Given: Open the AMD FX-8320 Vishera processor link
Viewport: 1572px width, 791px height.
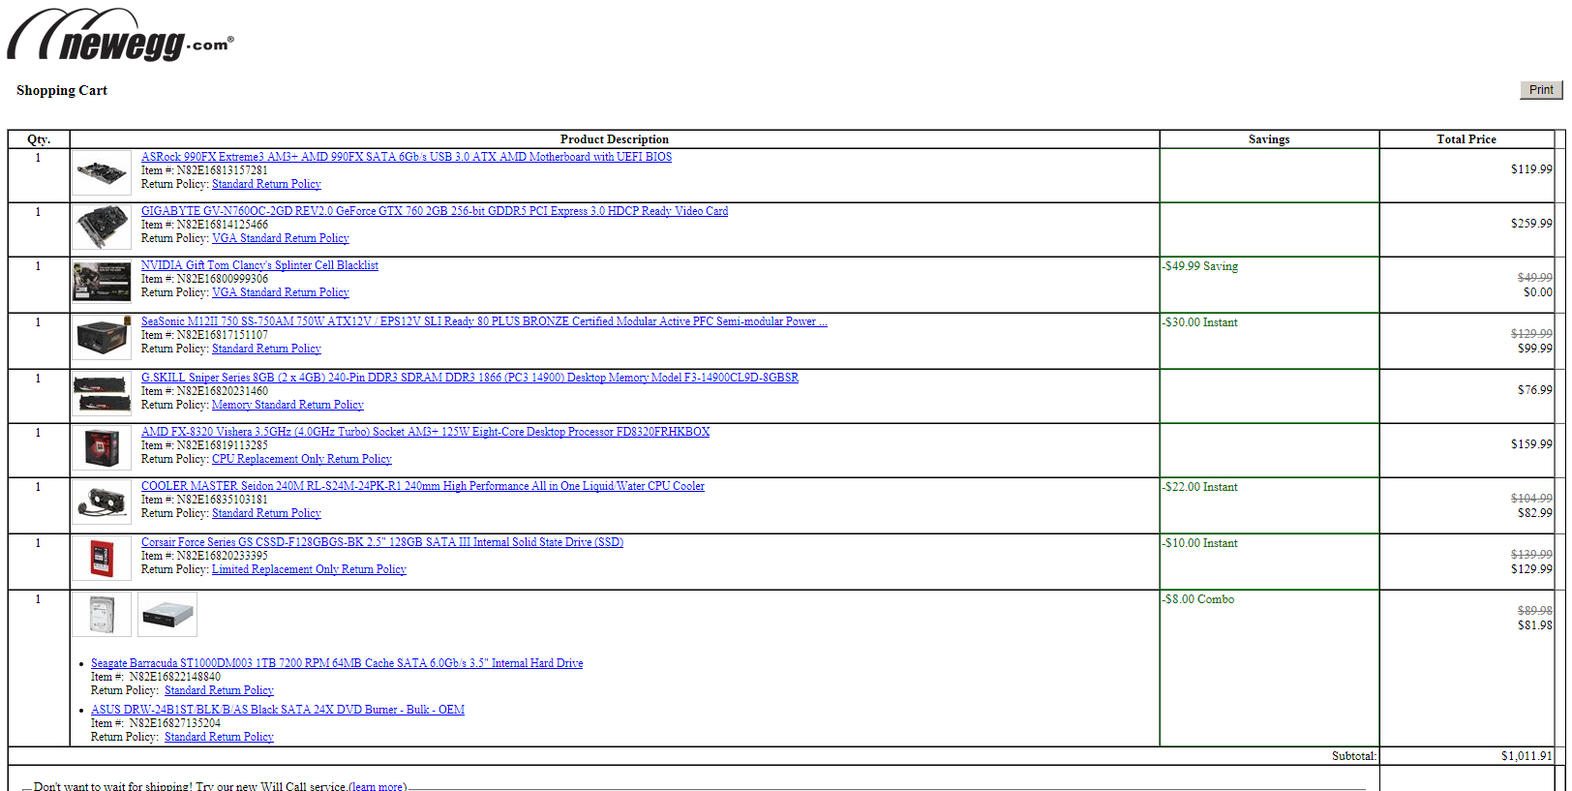Looking at the screenshot, I should 425,431.
